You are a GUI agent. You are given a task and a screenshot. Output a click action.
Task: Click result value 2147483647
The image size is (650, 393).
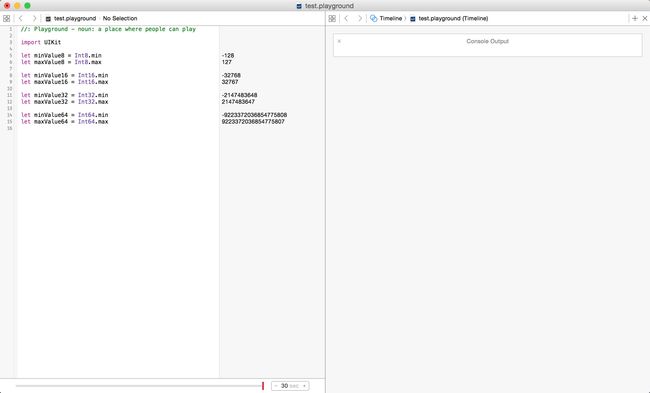pyautogui.click(x=238, y=102)
